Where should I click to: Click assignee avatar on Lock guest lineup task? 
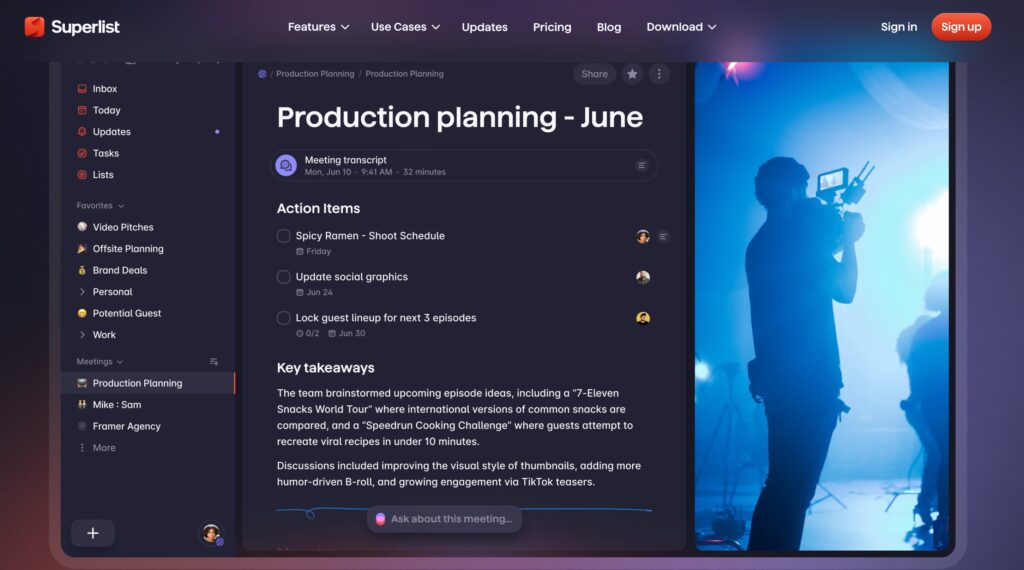click(643, 319)
